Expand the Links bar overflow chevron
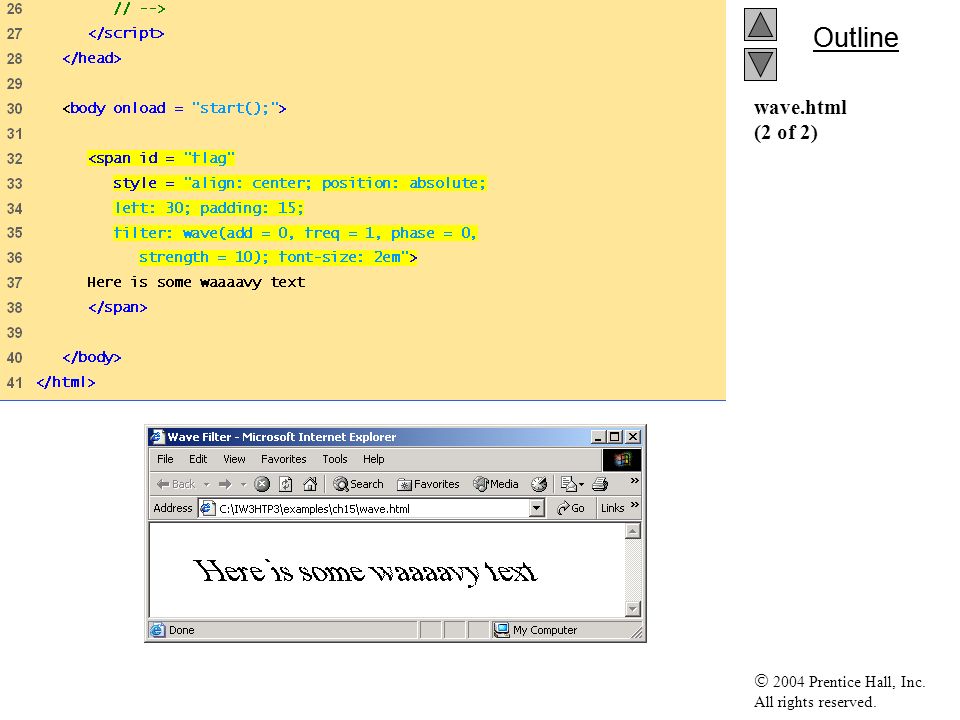 tap(634, 505)
